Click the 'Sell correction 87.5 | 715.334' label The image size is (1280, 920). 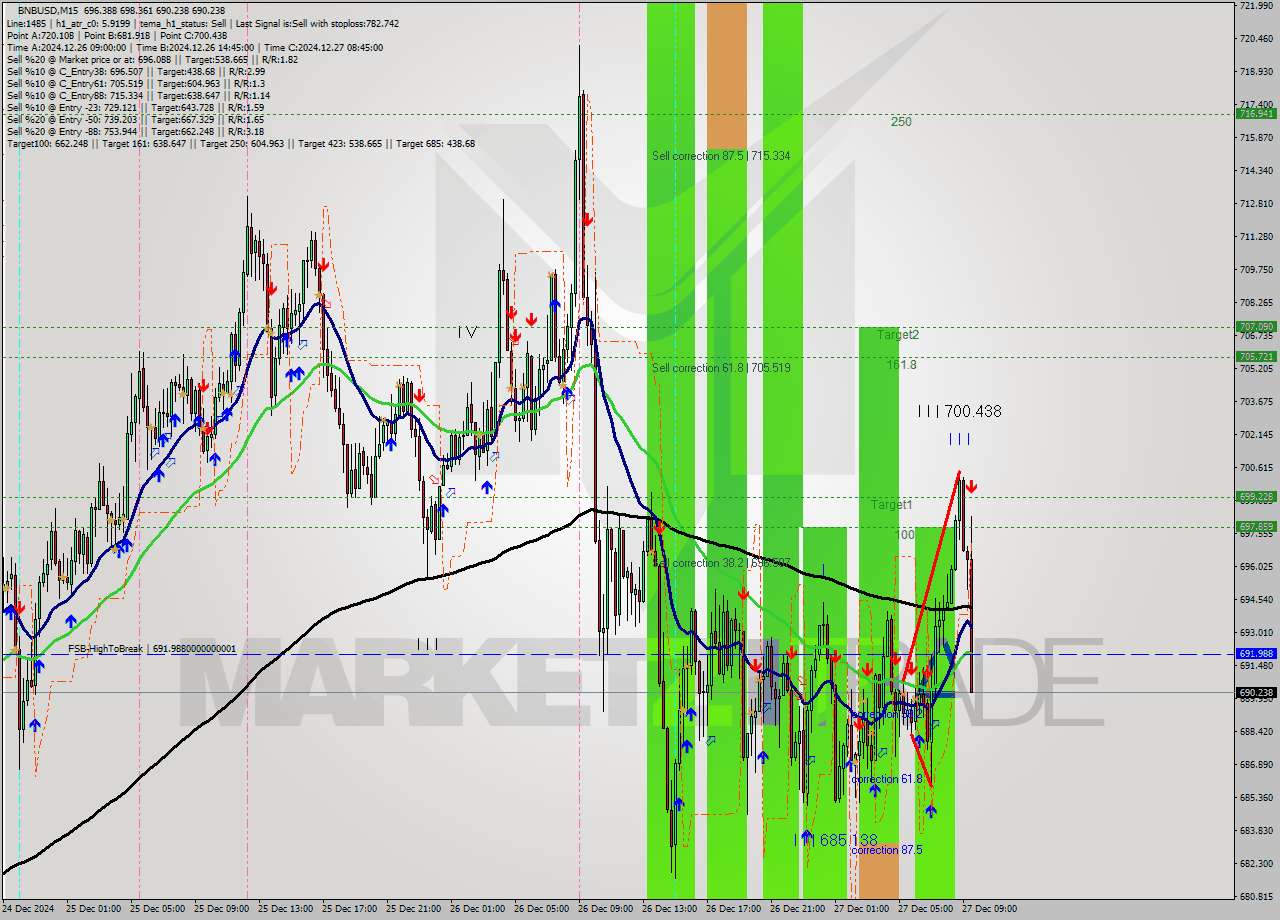[721, 156]
